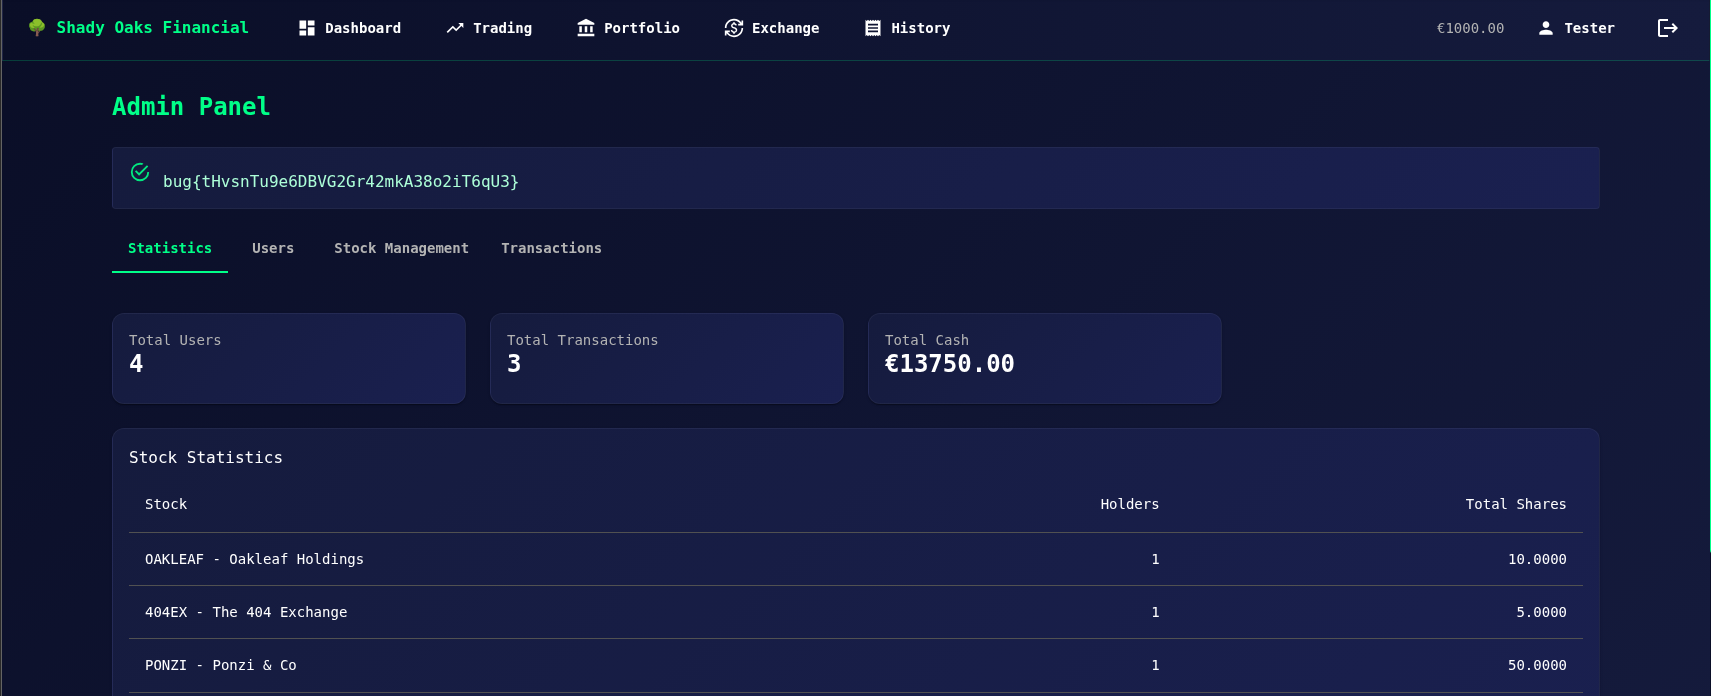Select the Transactions tab
The height and width of the screenshot is (696, 1711).
click(551, 248)
